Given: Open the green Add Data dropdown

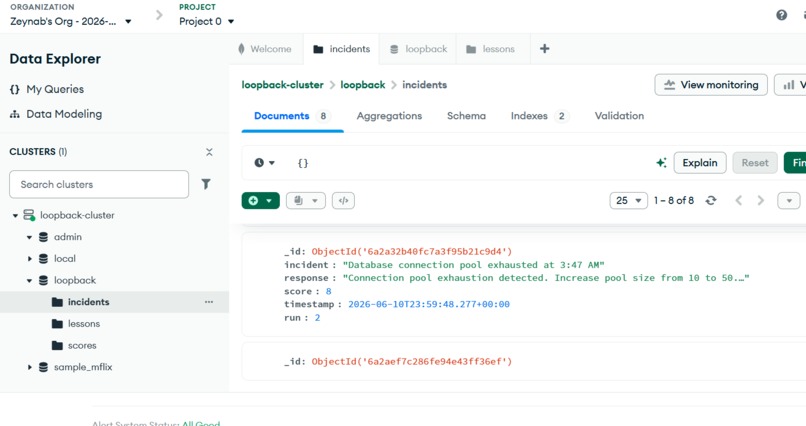Looking at the screenshot, I should point(261,200).
